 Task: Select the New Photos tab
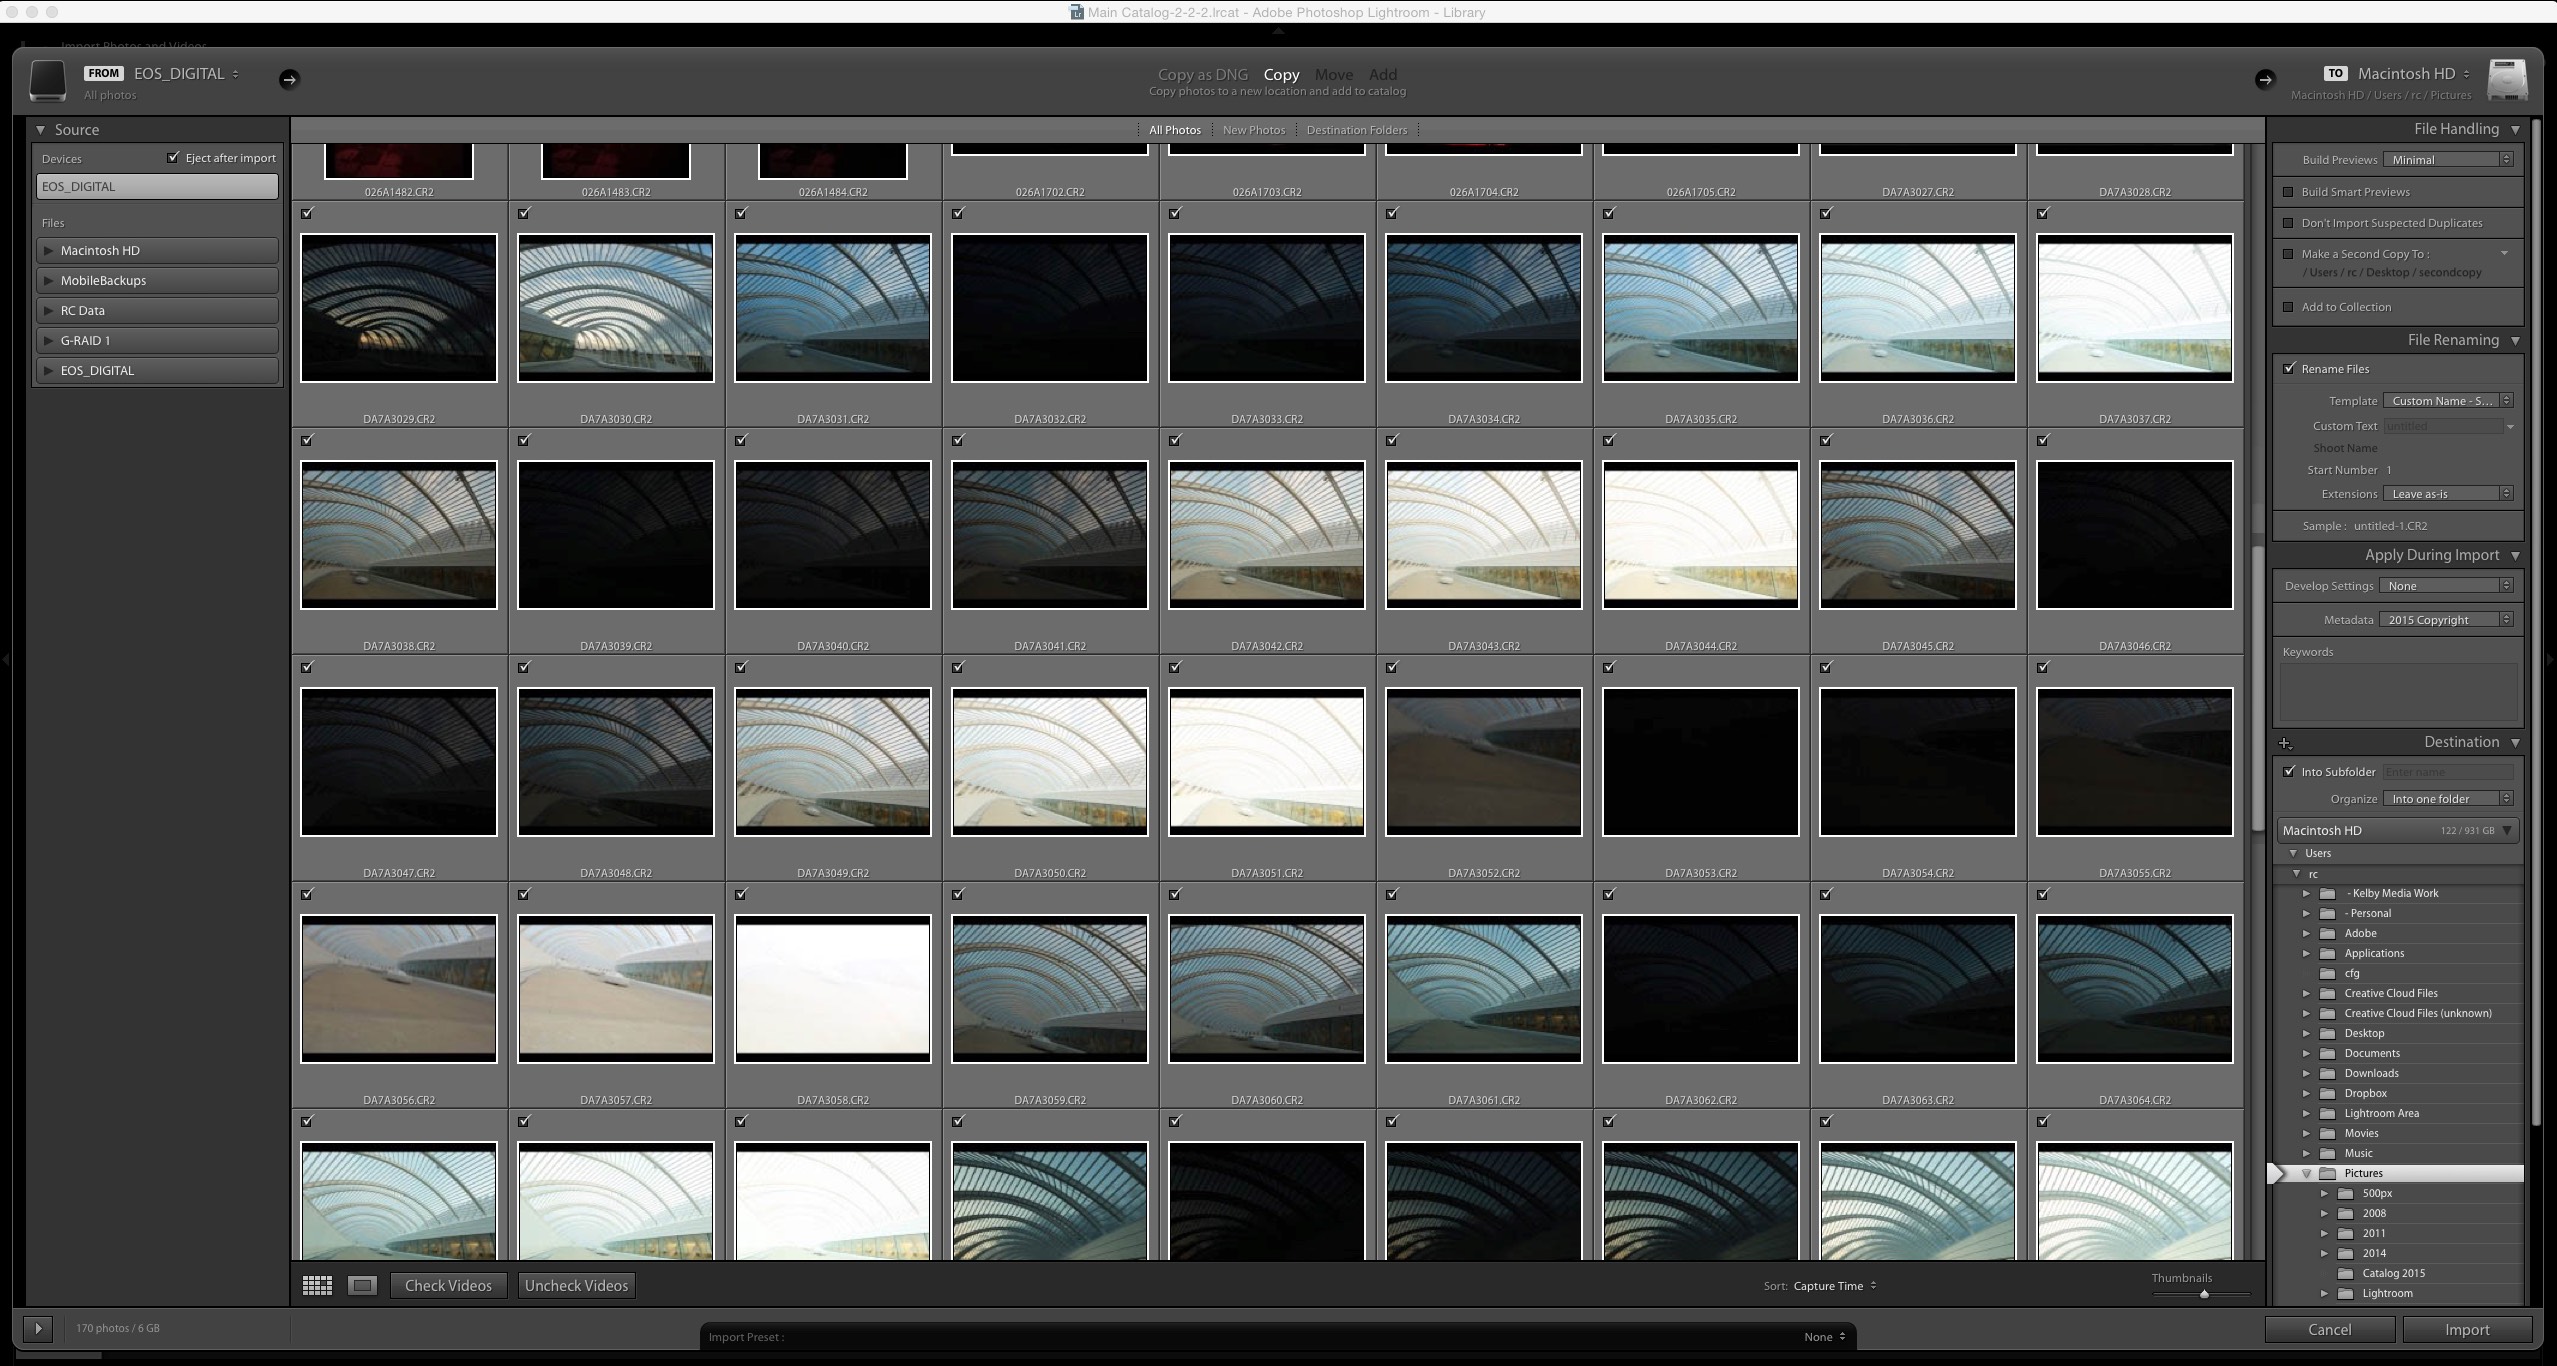pyautogui.click(x=1253, y=130)
